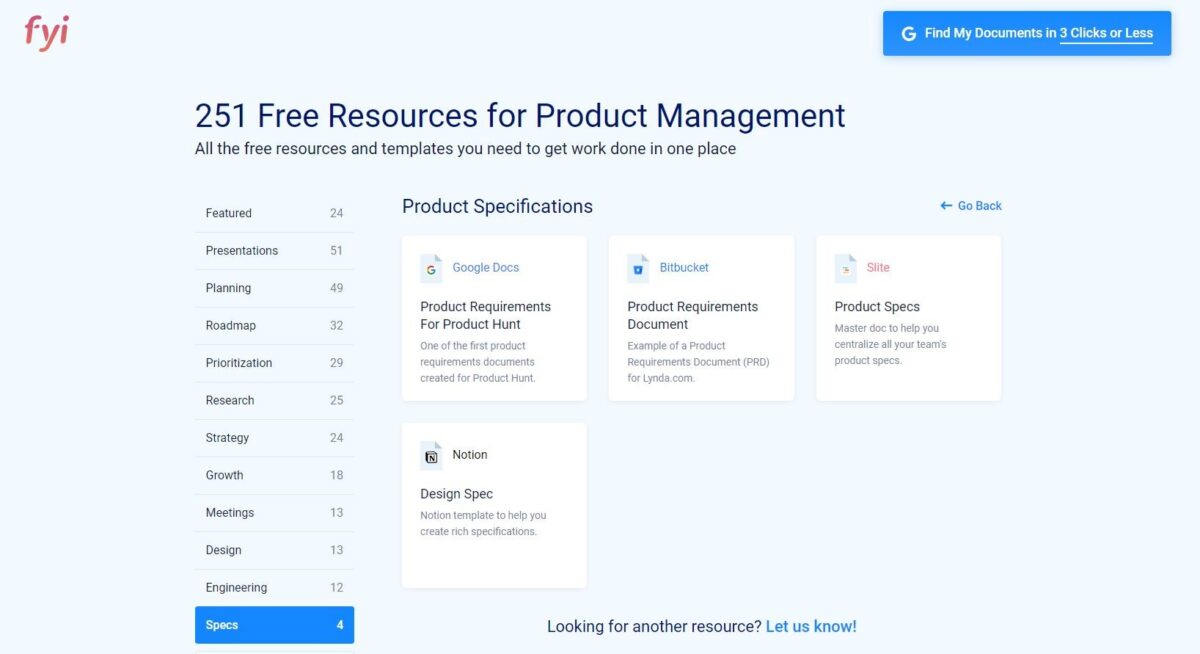Open Product Requirements For Product Hunt title

(x=485, y=315)
